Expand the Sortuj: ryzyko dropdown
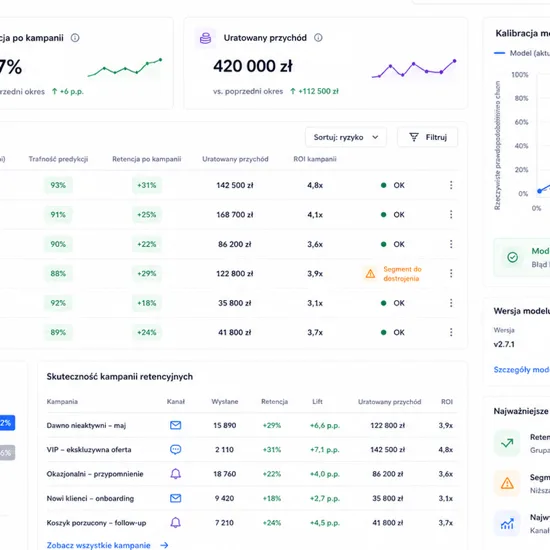The height and width of the screenshot is (550, 550). pyautogui.click(x=346, y=137)
